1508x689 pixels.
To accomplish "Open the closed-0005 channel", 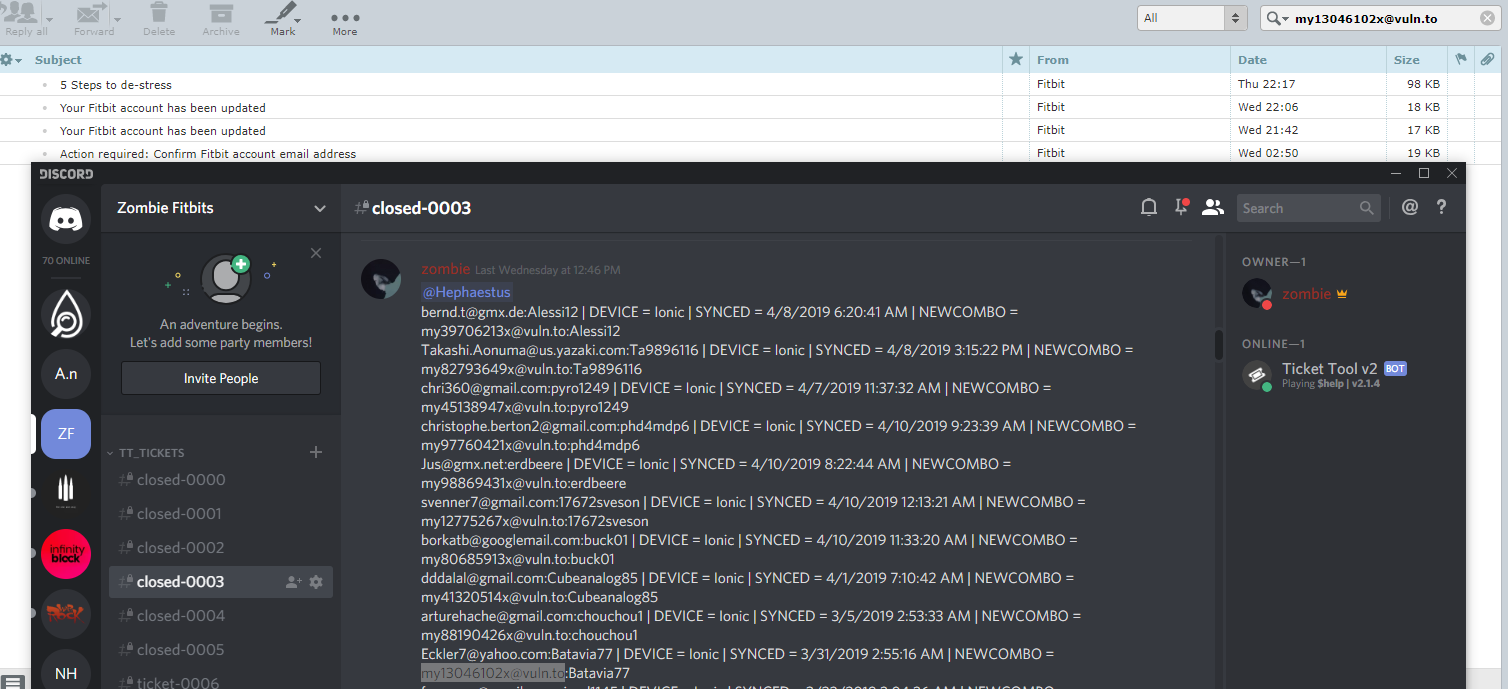I will [220, 650].
